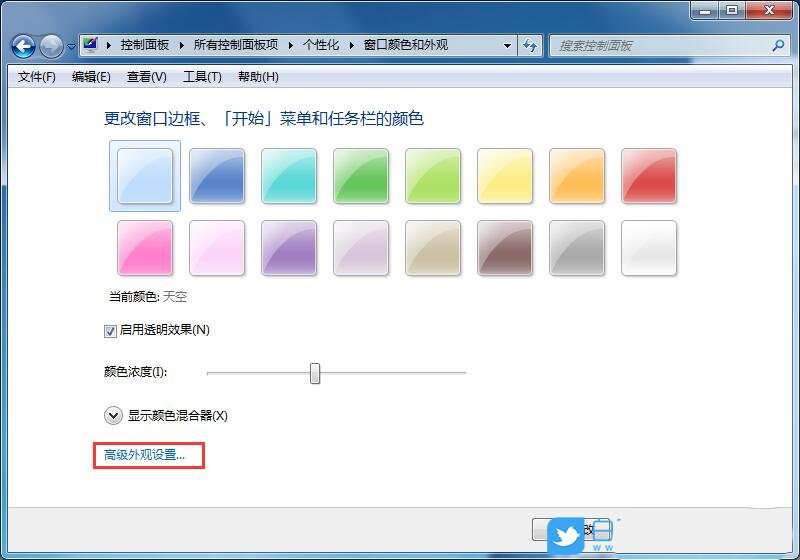Open the address bar history dropdown
This screenshot has height=560, width=800.
click(x=507, y=45)
